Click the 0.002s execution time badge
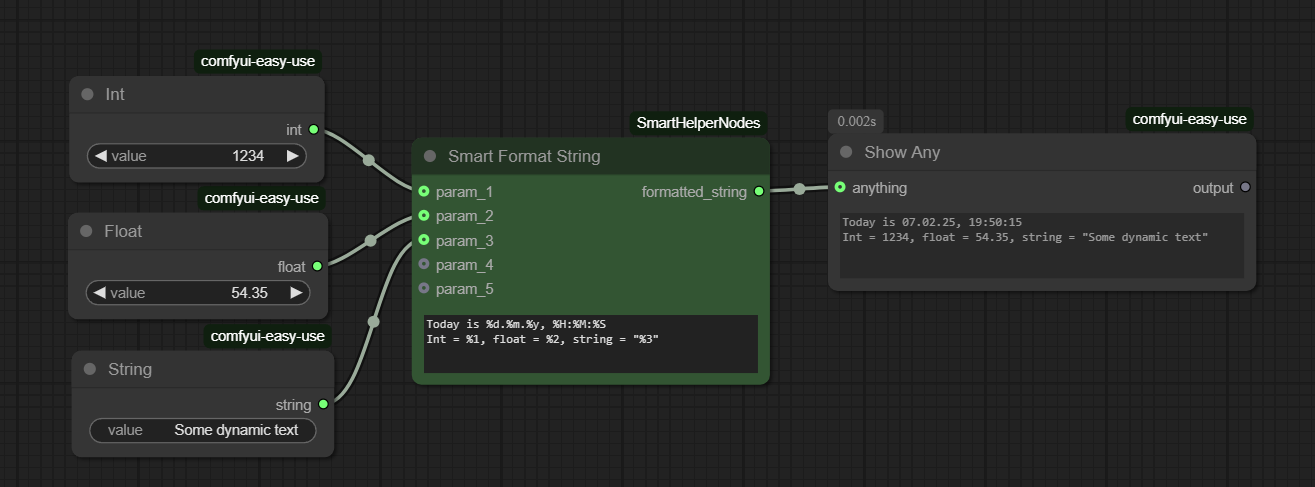Screen dimensions: 1315x487 [x=856, y=121]
